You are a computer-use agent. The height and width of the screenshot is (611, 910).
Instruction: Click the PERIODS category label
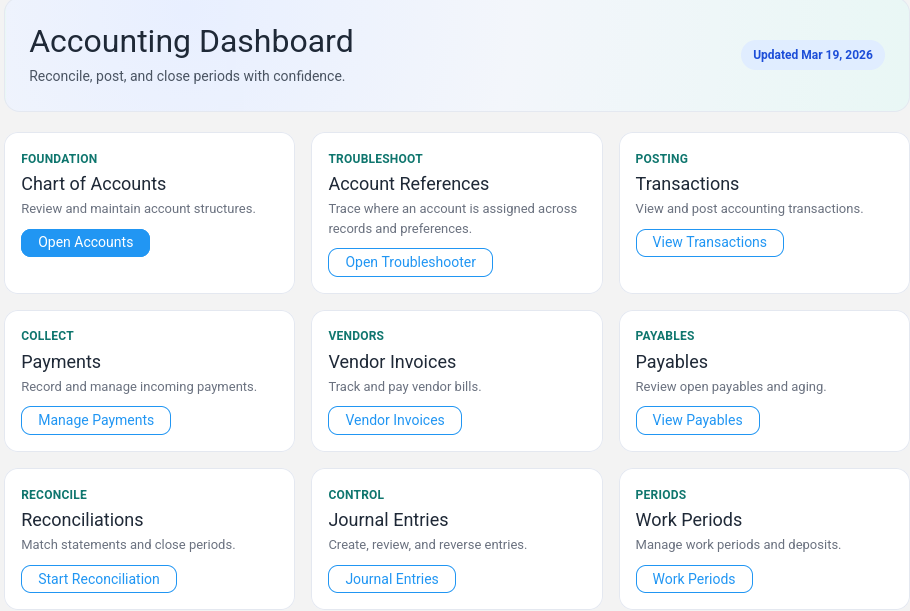click(660, 495)
